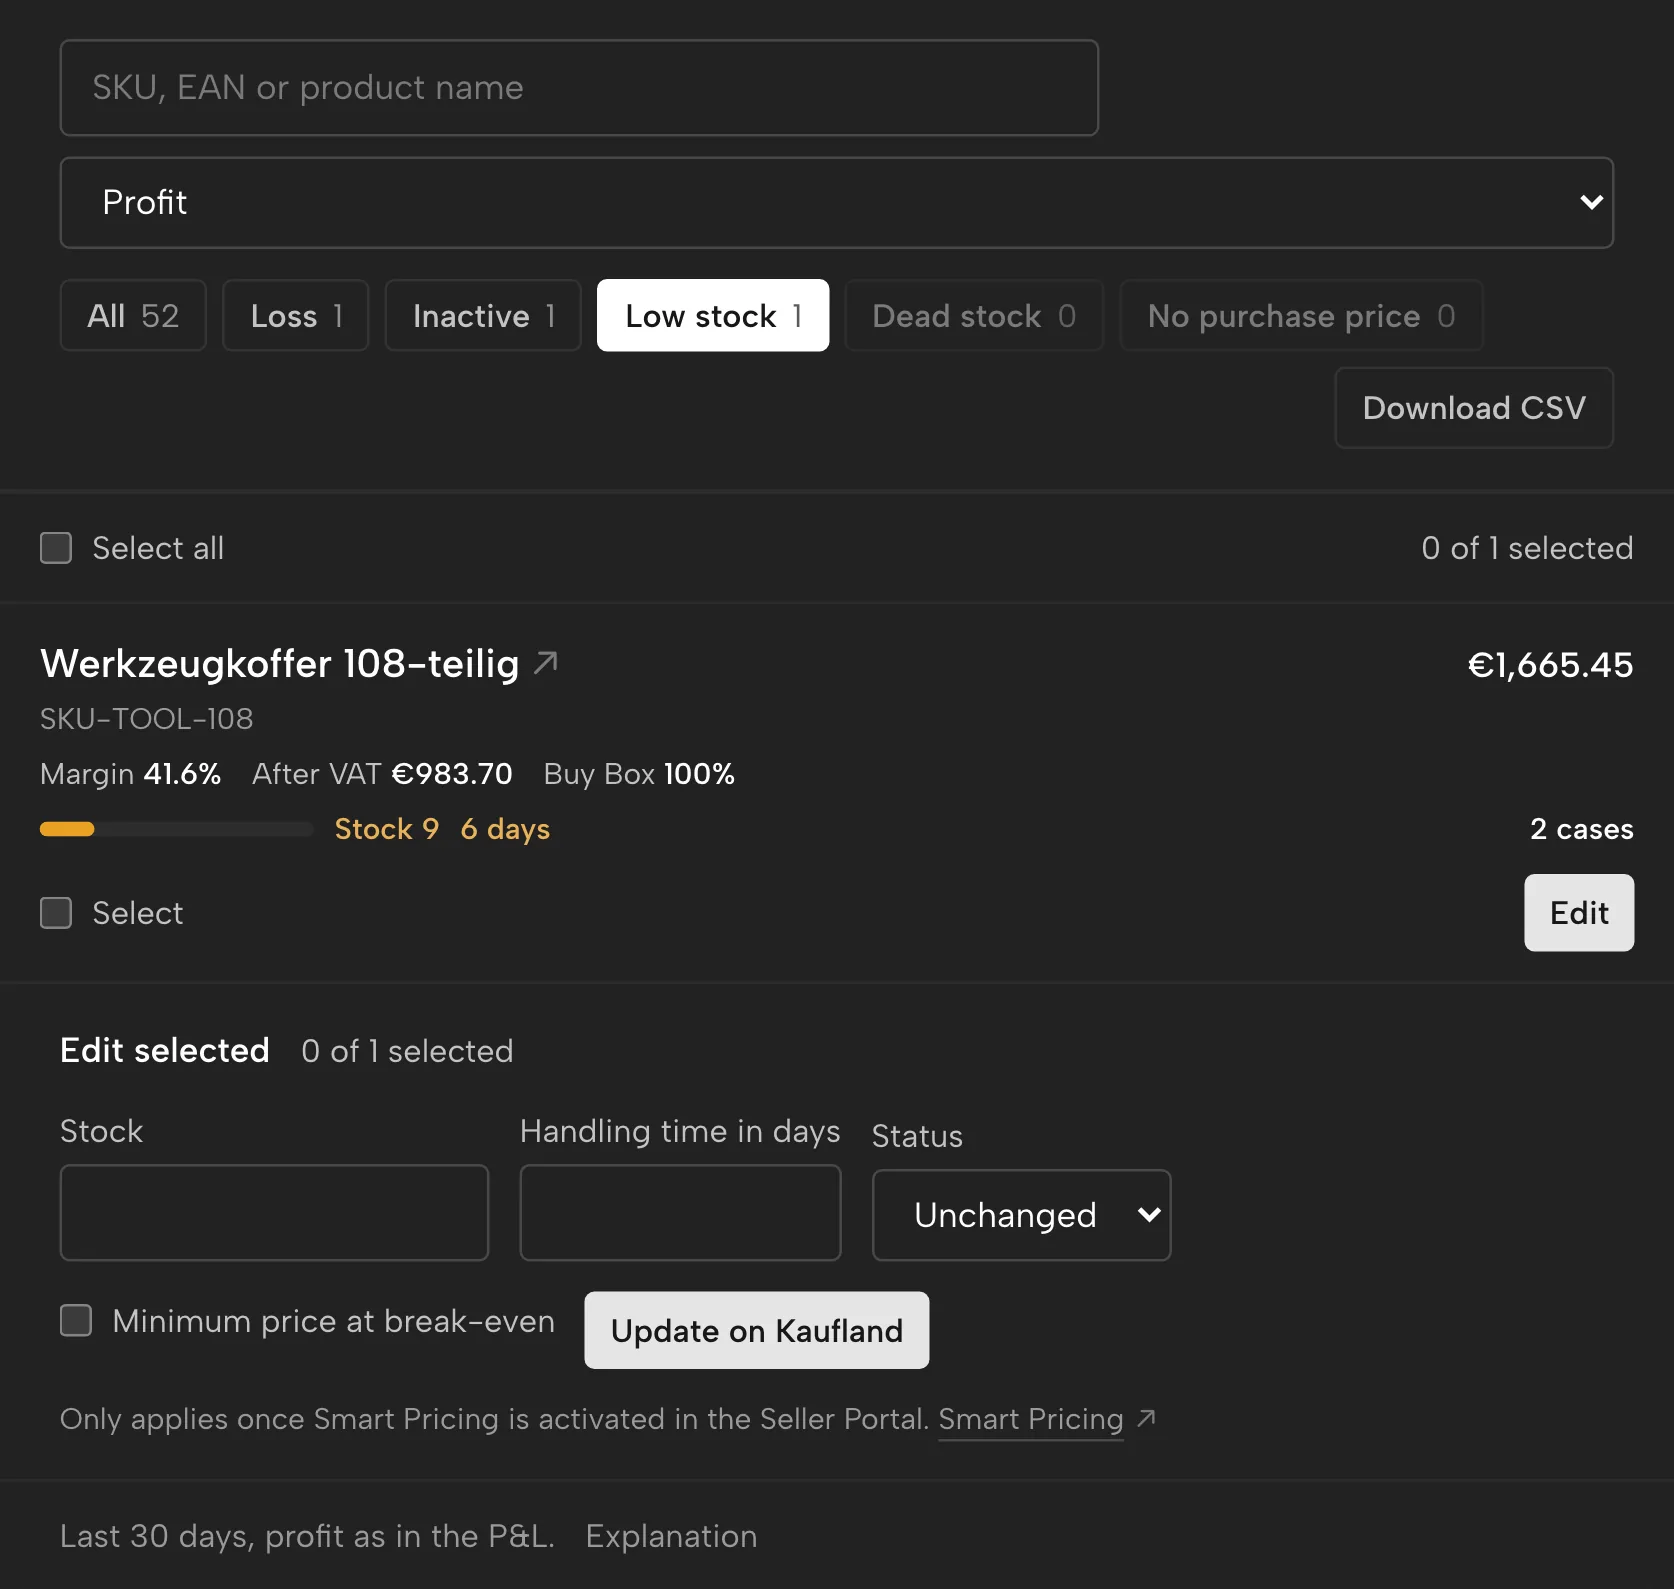The width and height of the screenshot is (1674, 1589).
Task: Click the 2 cases text
Action: (1582, 829)
